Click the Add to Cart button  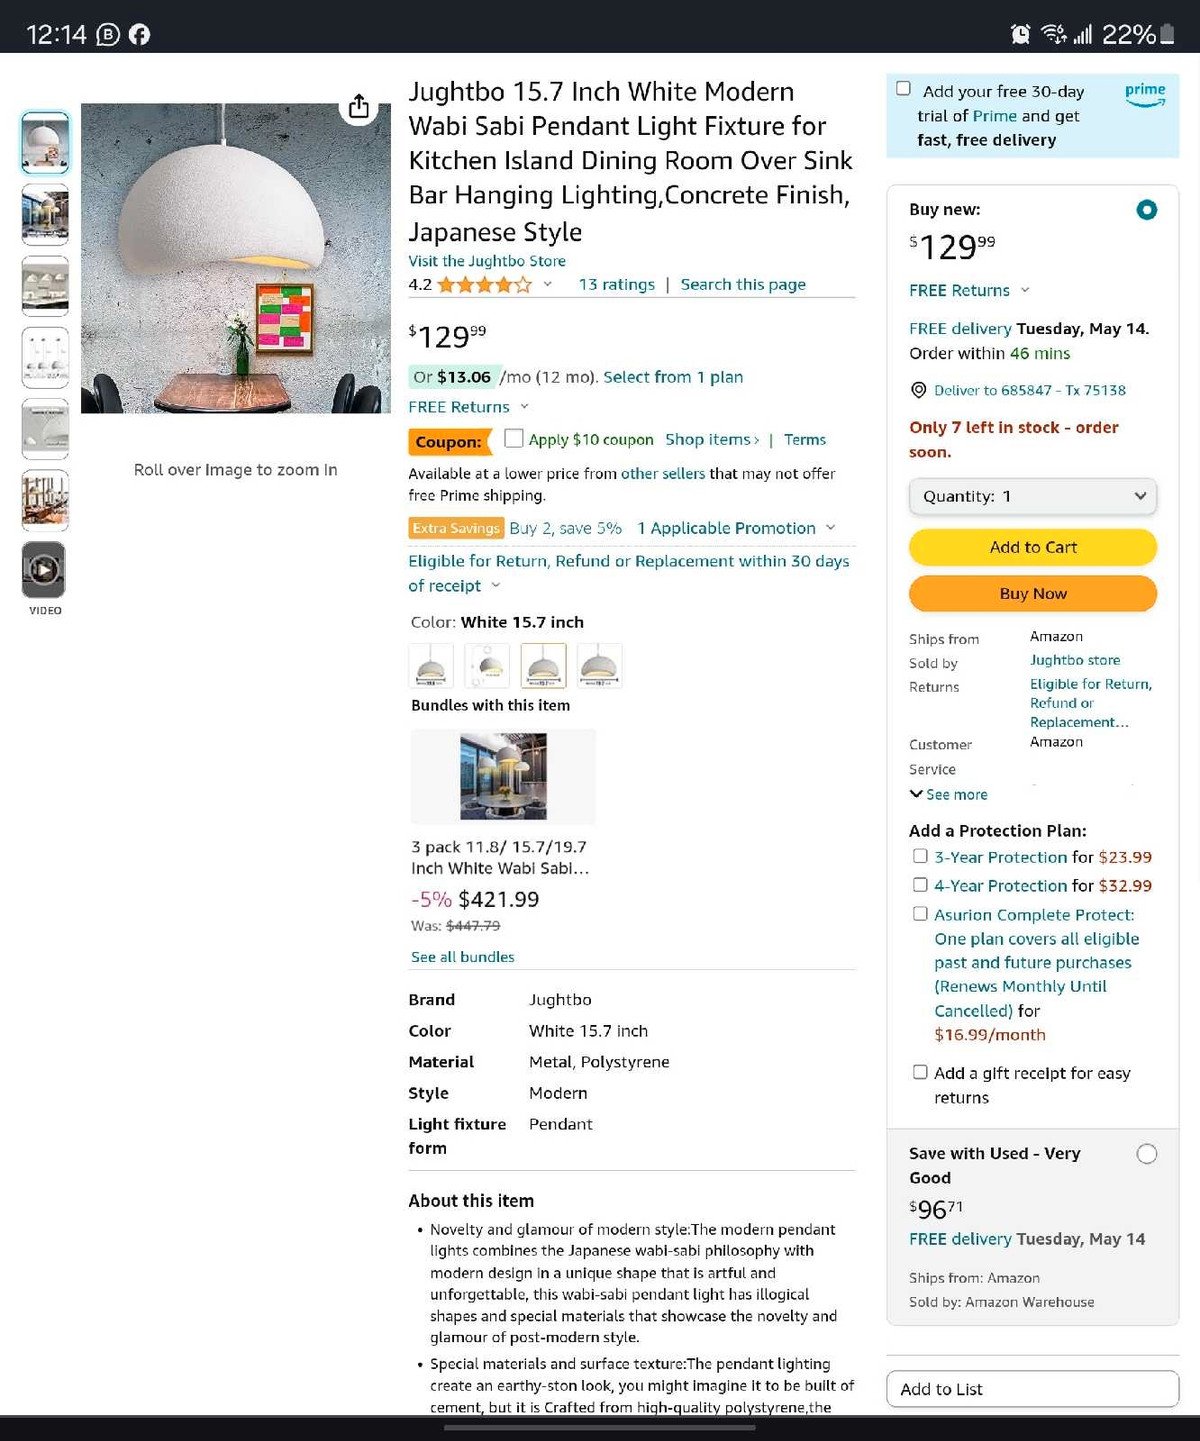1033,547
